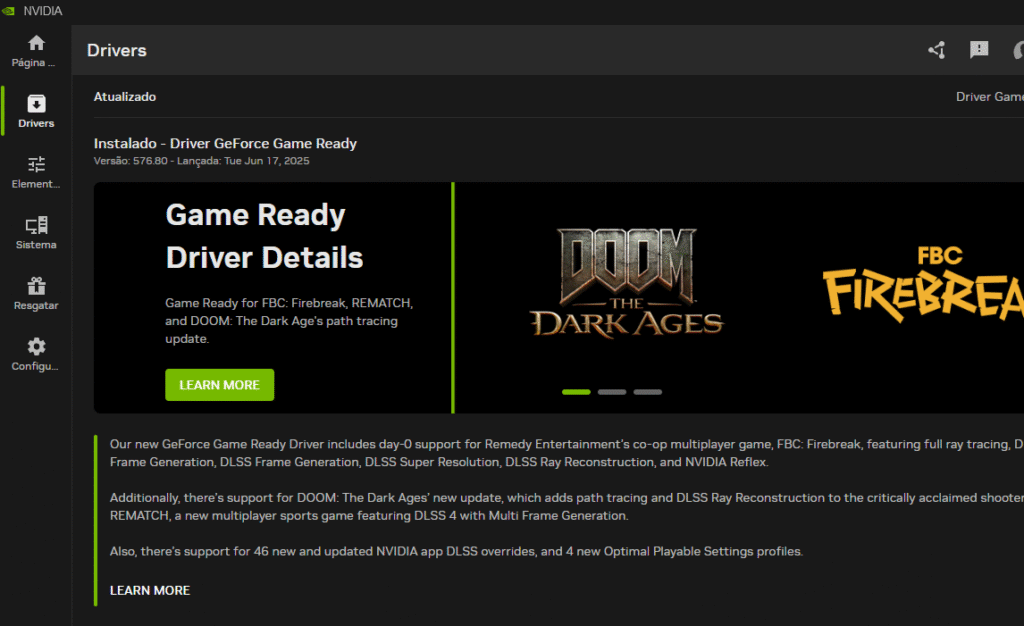Click the user profile icon at top right
The height and width of the screenshot is (626, 1024).
coord(1018,50)
